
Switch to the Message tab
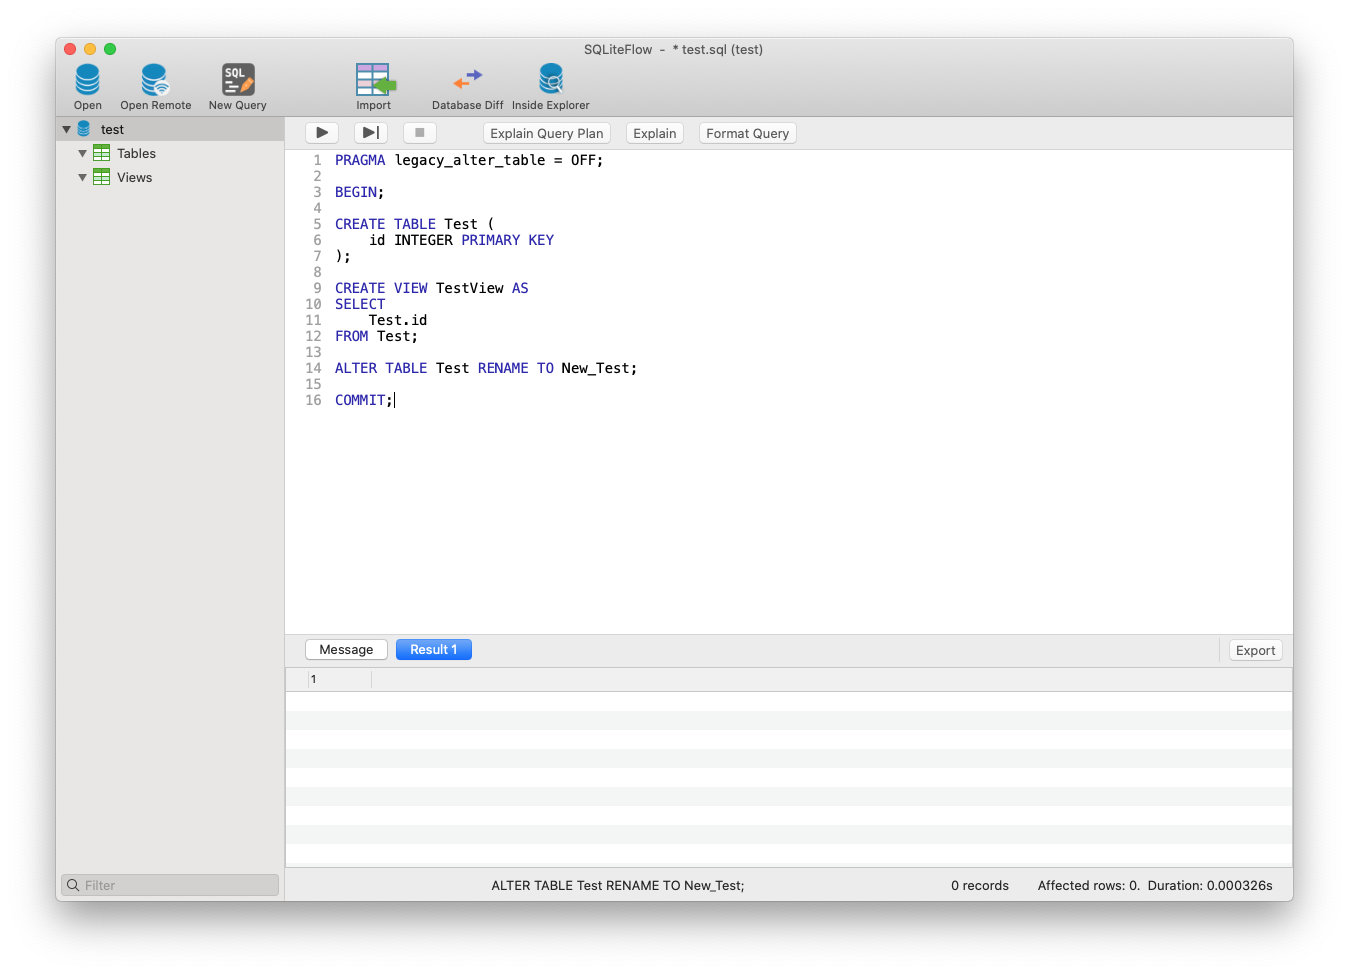pos(346,649)
